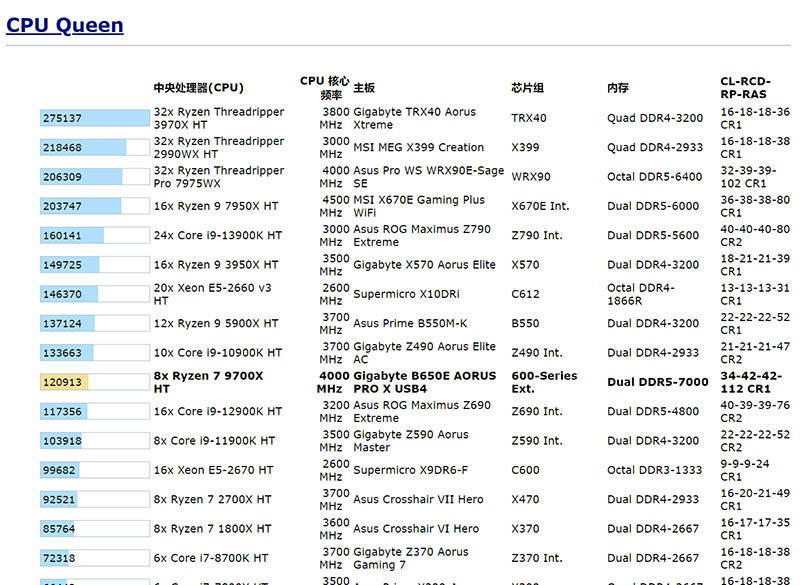Click the 275137 score bar
The height and width of the screenshot is (585, 800).
point(94,118)
